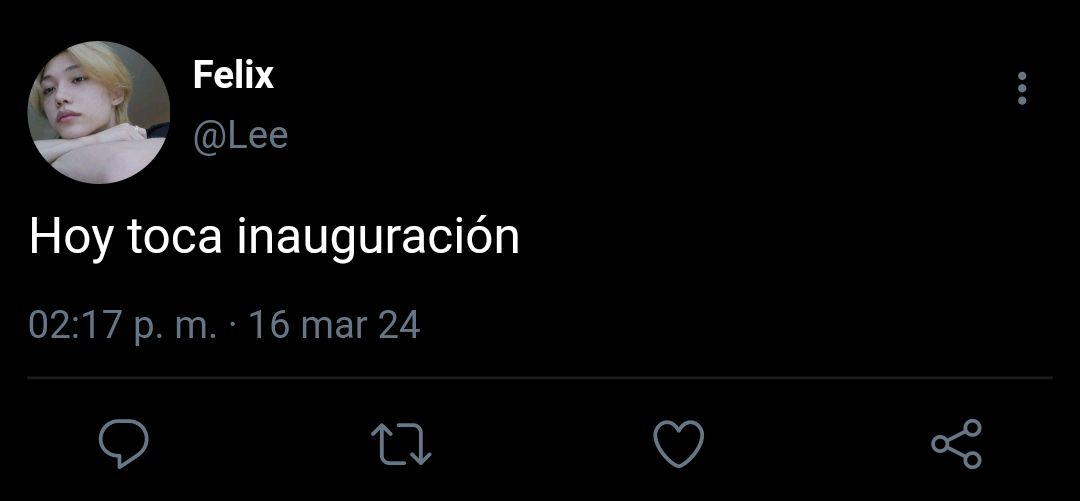
Task: Select the top dot of the overflow menu
Action: pos(1022,76)
